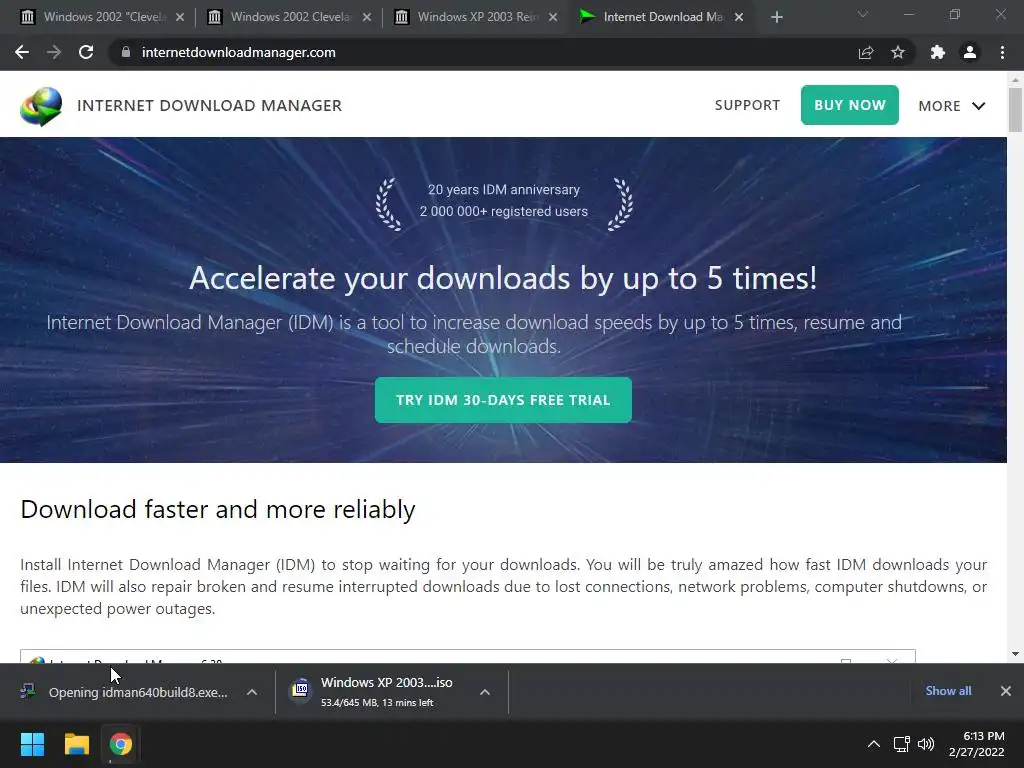
Task: Click the "Accelerate your downloads" headline
Action: [x=503, y=278]
